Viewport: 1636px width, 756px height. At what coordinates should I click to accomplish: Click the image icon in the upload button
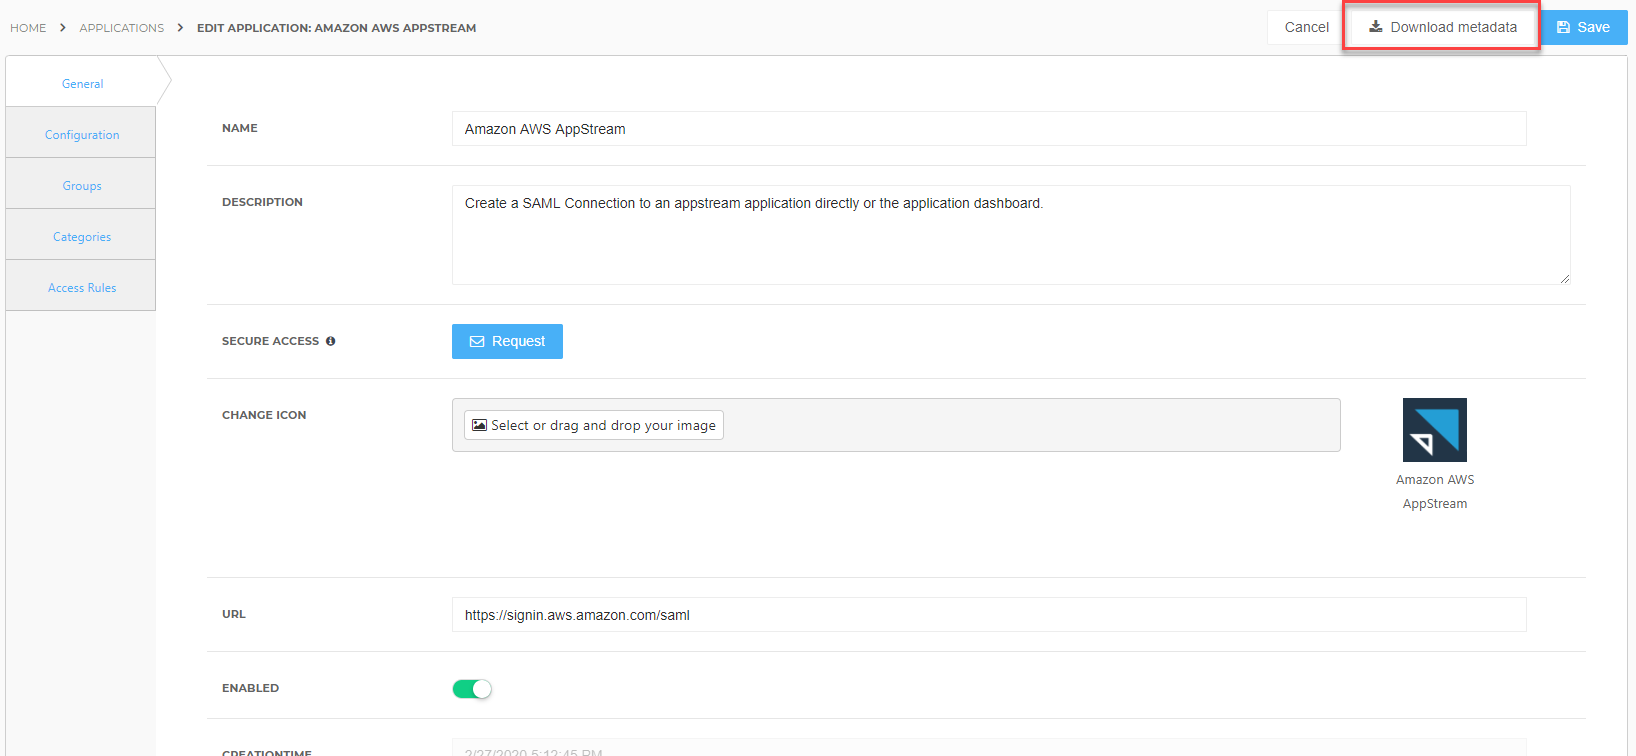coord(480,425)
